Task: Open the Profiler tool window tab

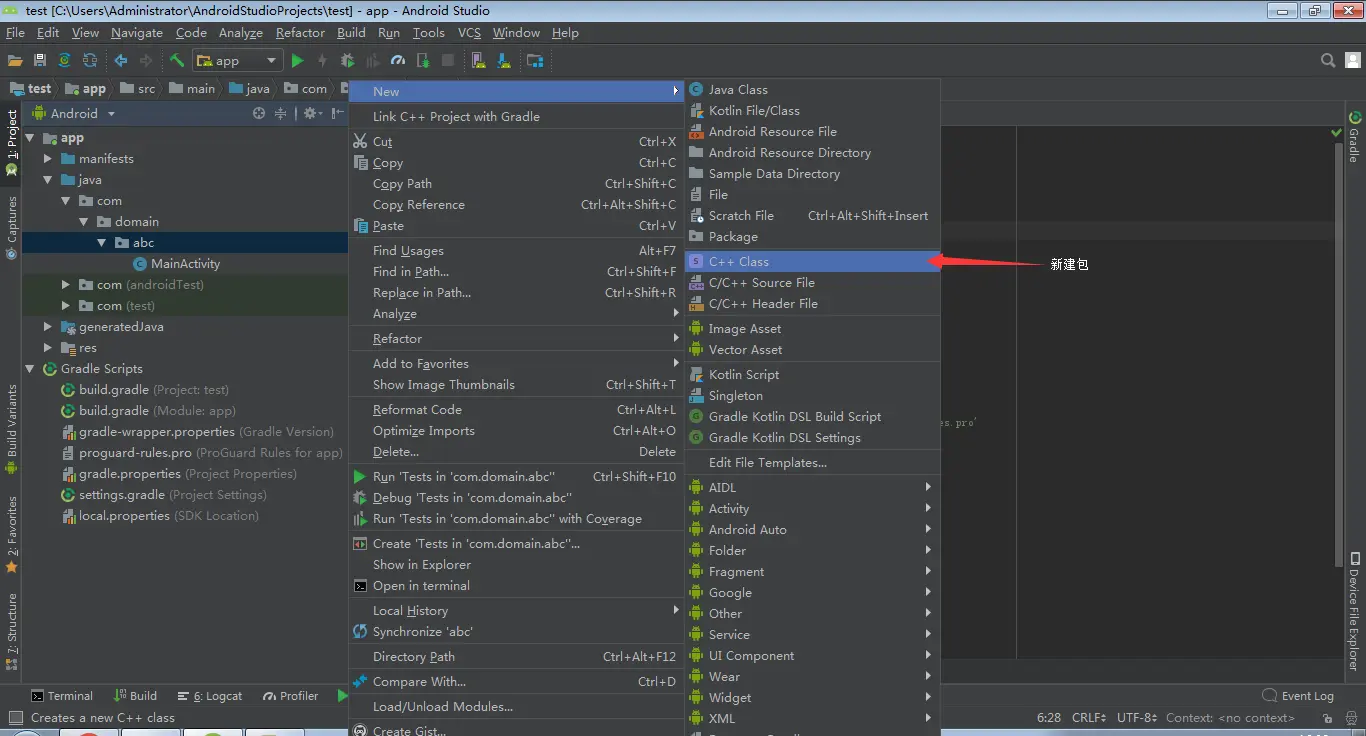Action: tap(290, 696)
